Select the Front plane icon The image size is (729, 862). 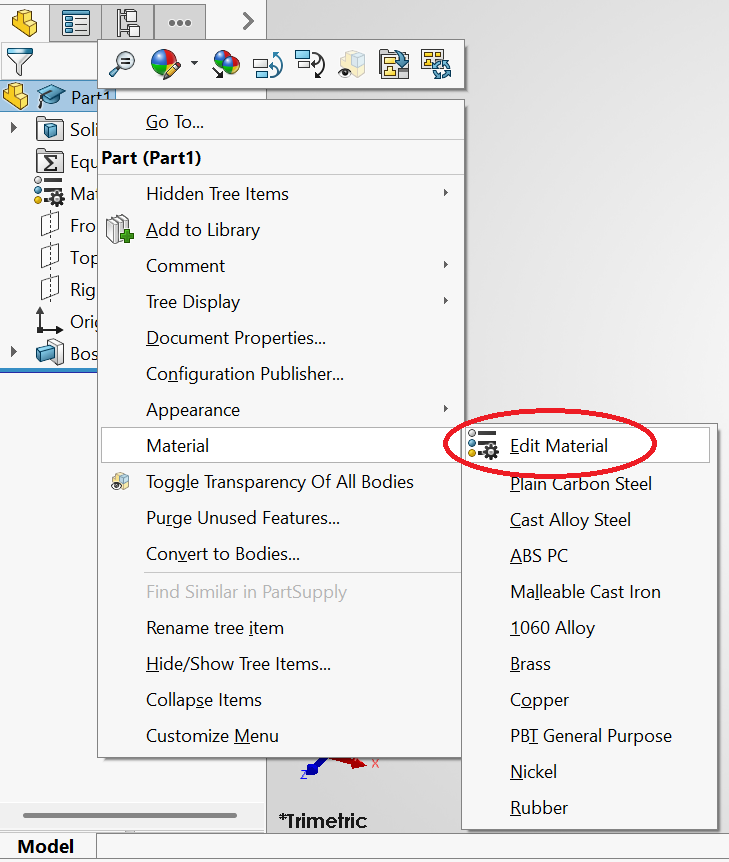click(x=50, y=225)
